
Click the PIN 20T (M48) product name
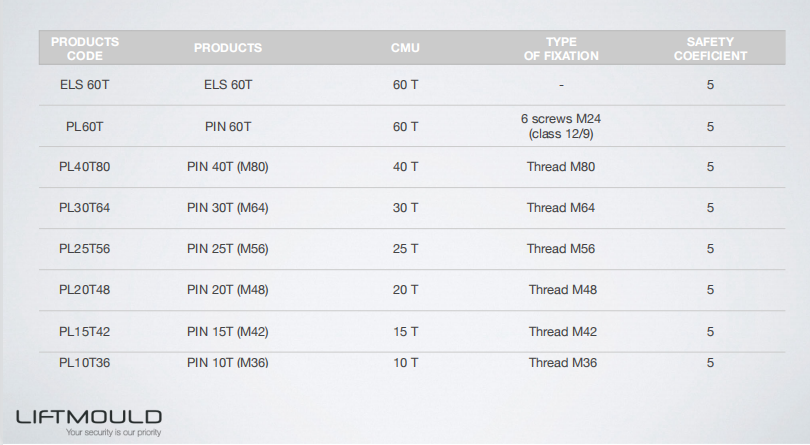coord(228,290)
